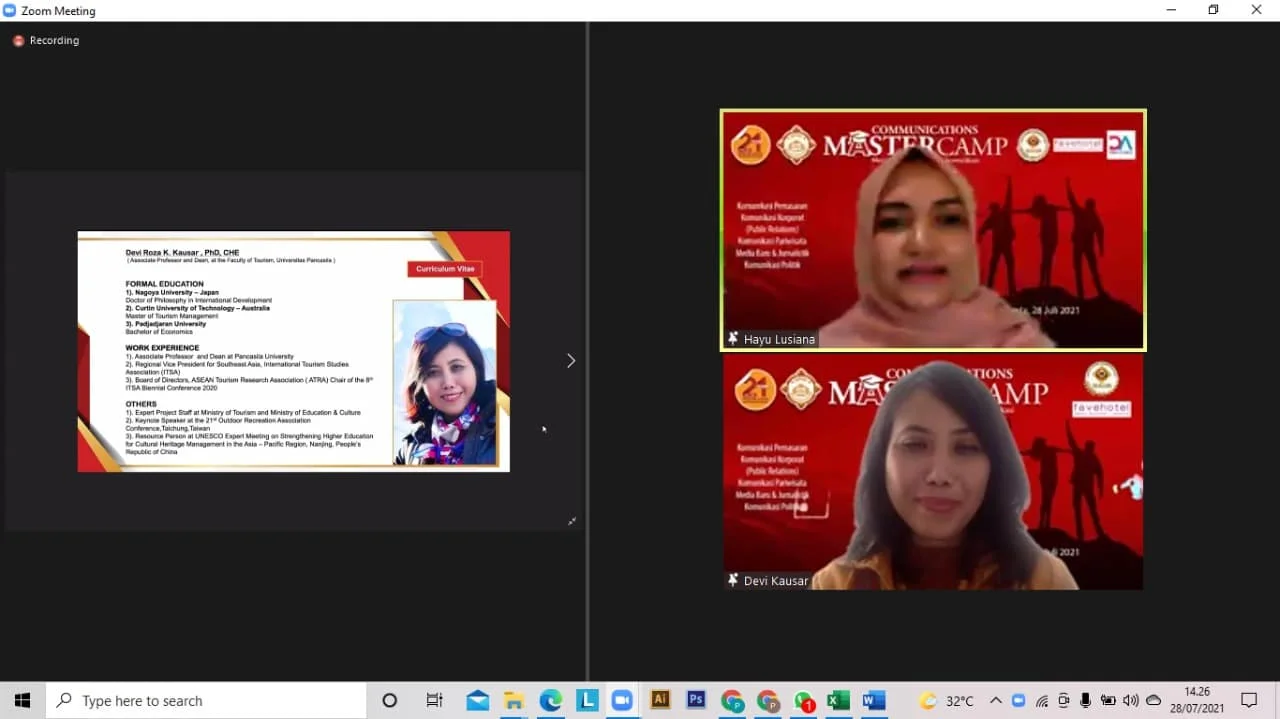Viewport: 1280px width, 719px height.
Task: Open the Windows Start menu
Action: coord(22,701)
